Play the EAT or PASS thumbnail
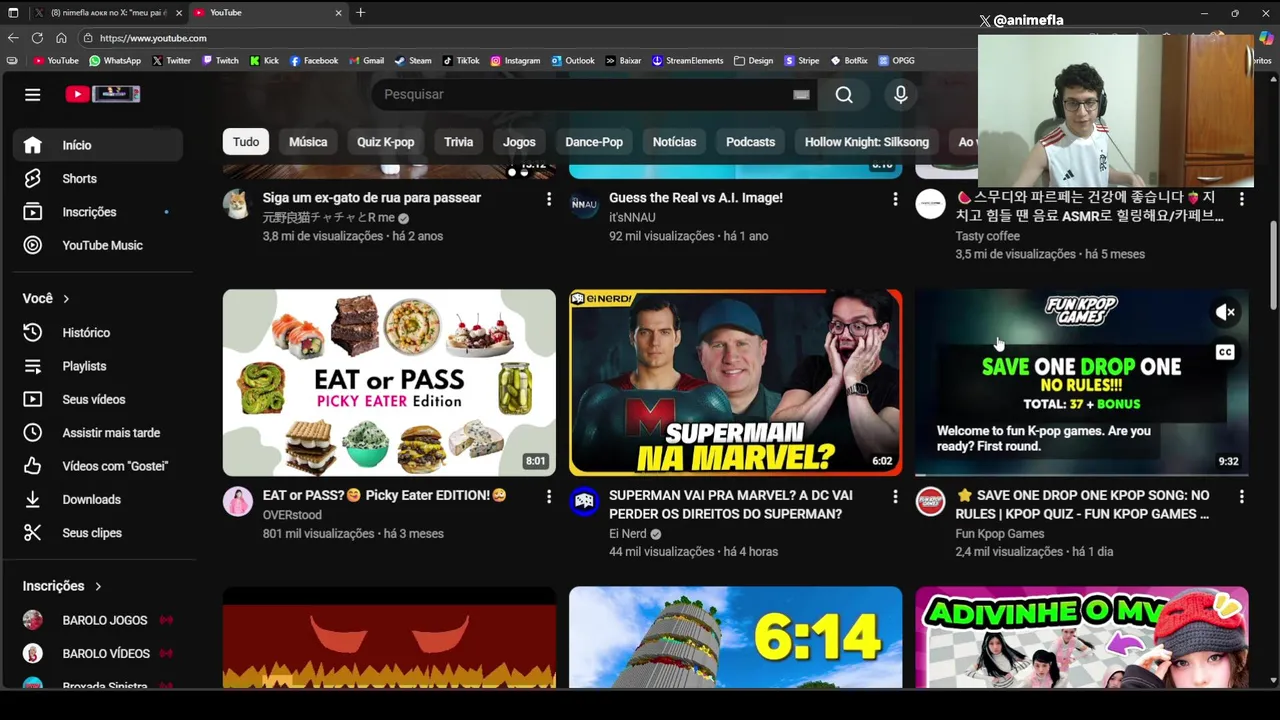This screenshot has height=720, width=1280. tap(389, 383)
